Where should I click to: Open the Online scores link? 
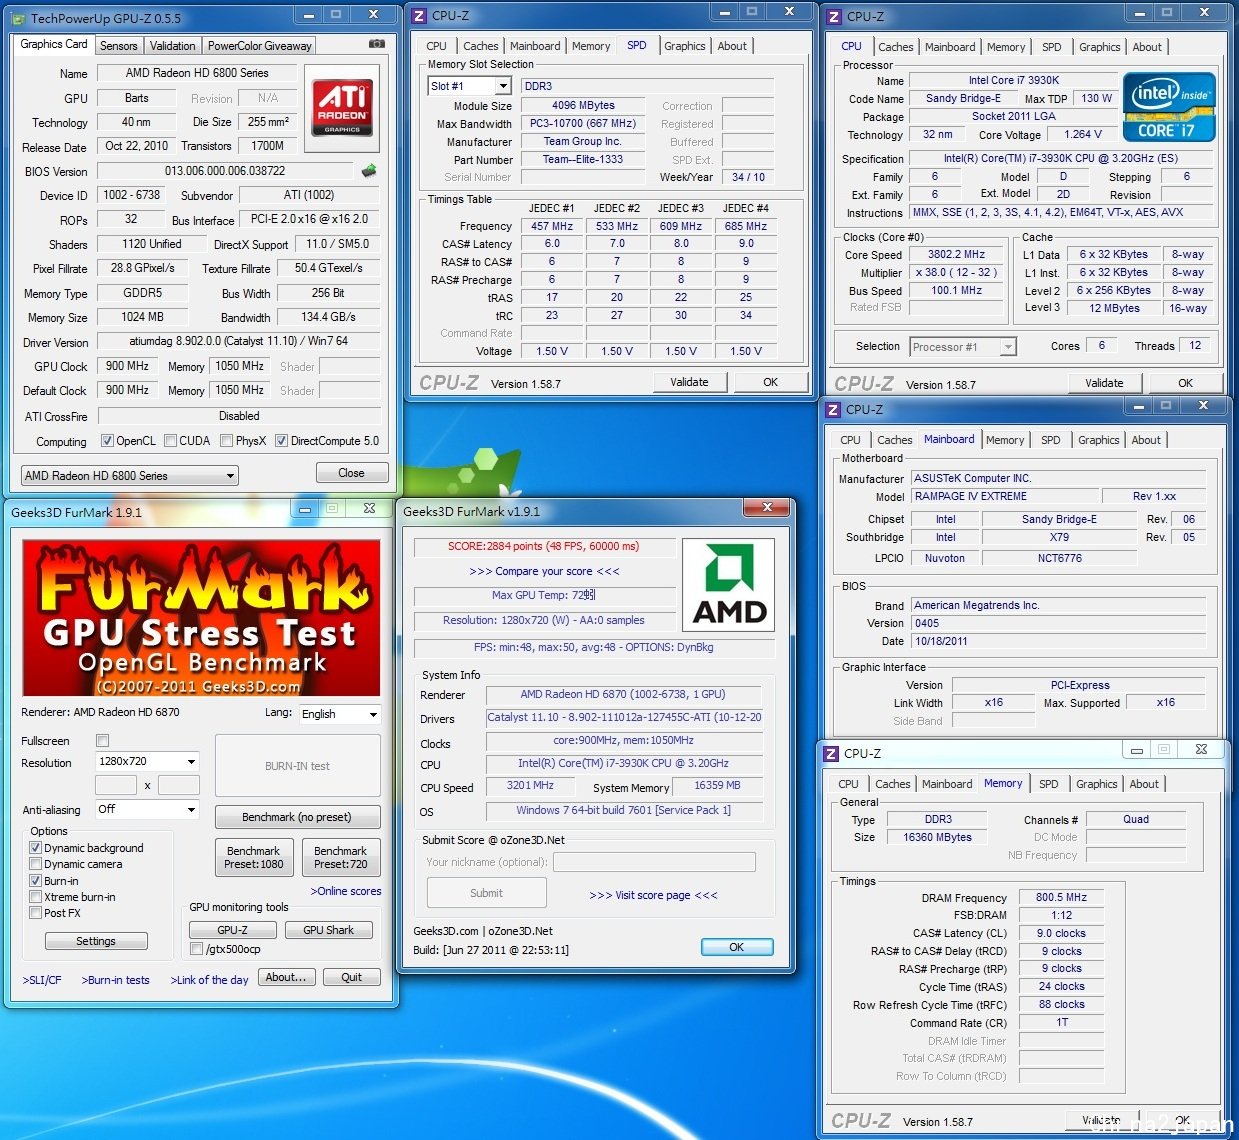[x=346, y=891]
